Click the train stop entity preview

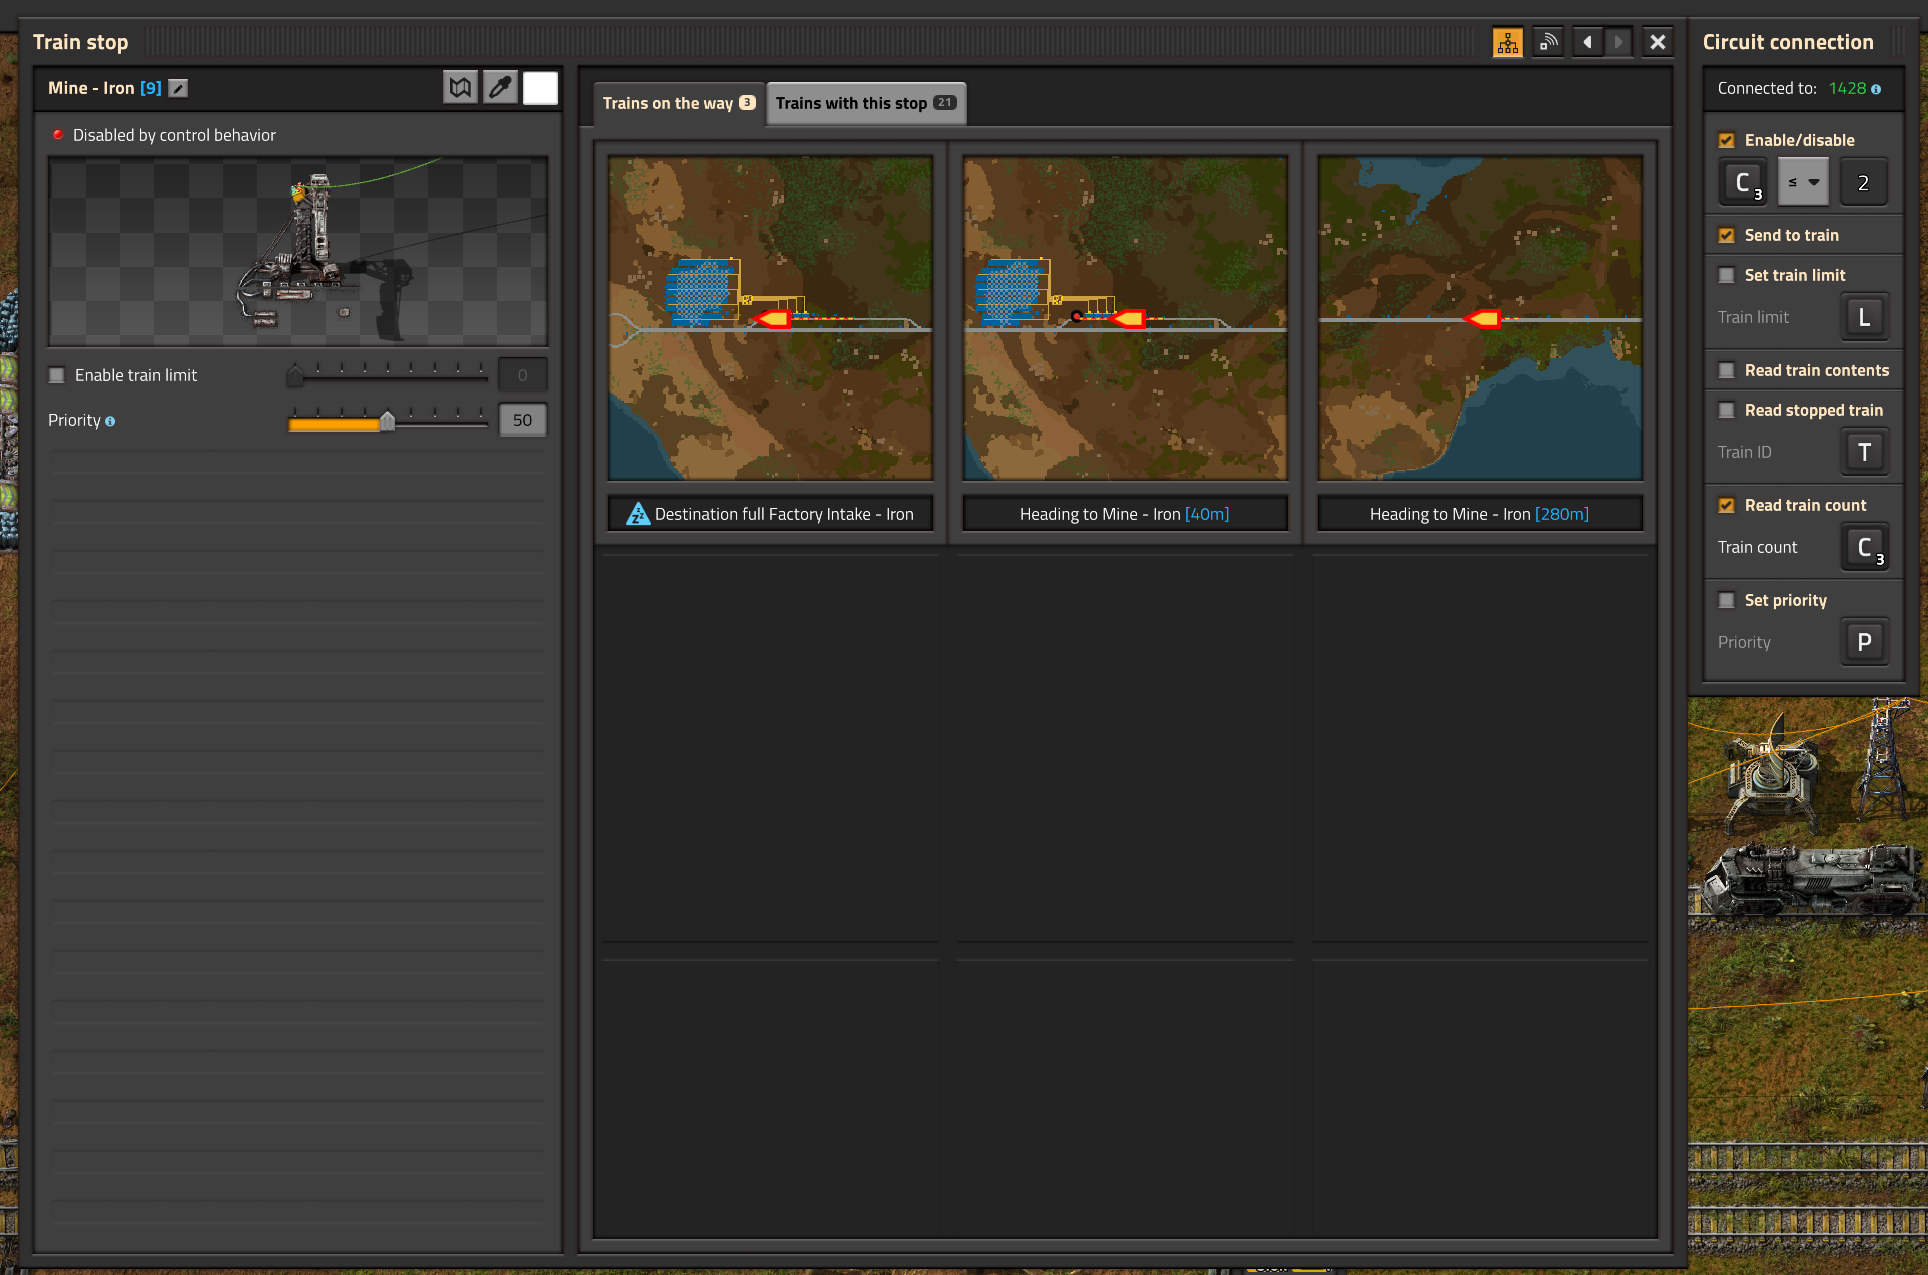point(298,251)
